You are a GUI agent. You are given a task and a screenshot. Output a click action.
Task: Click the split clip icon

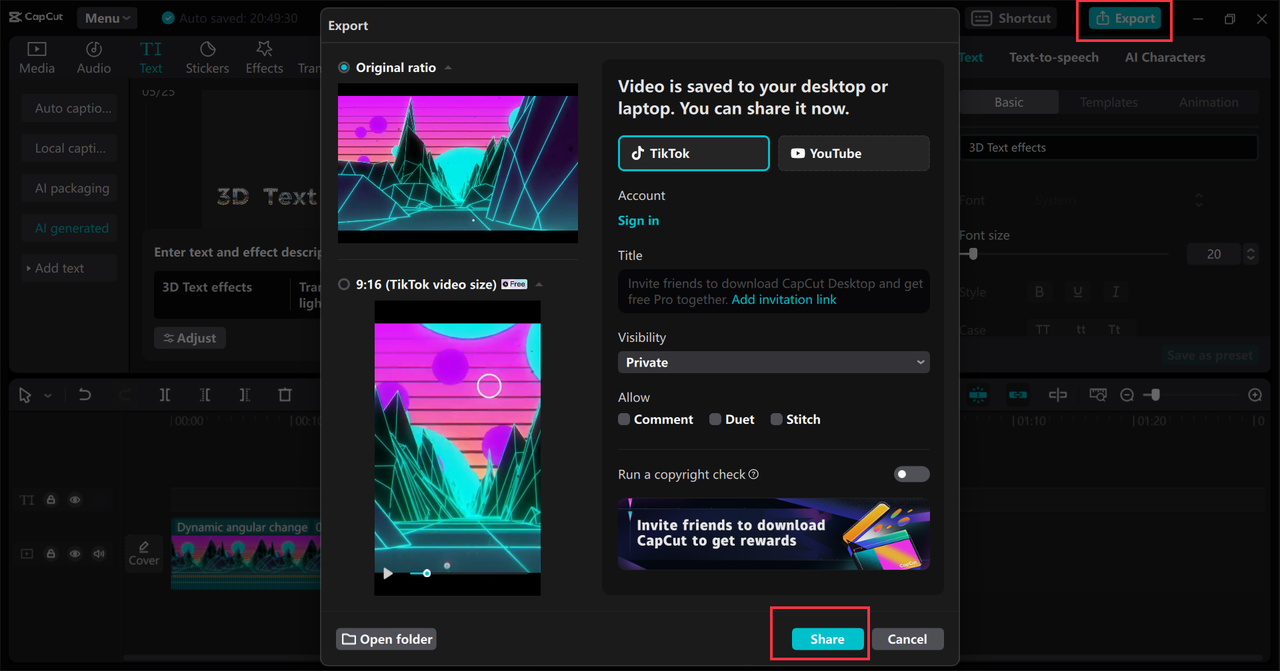[165, 395]
